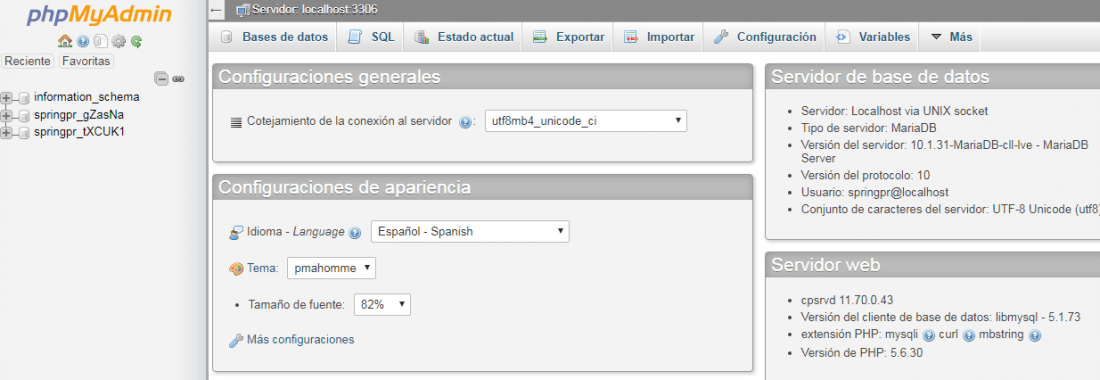Collapse all databases with minus icon
Screen dimensions: 1100x380
161,79
